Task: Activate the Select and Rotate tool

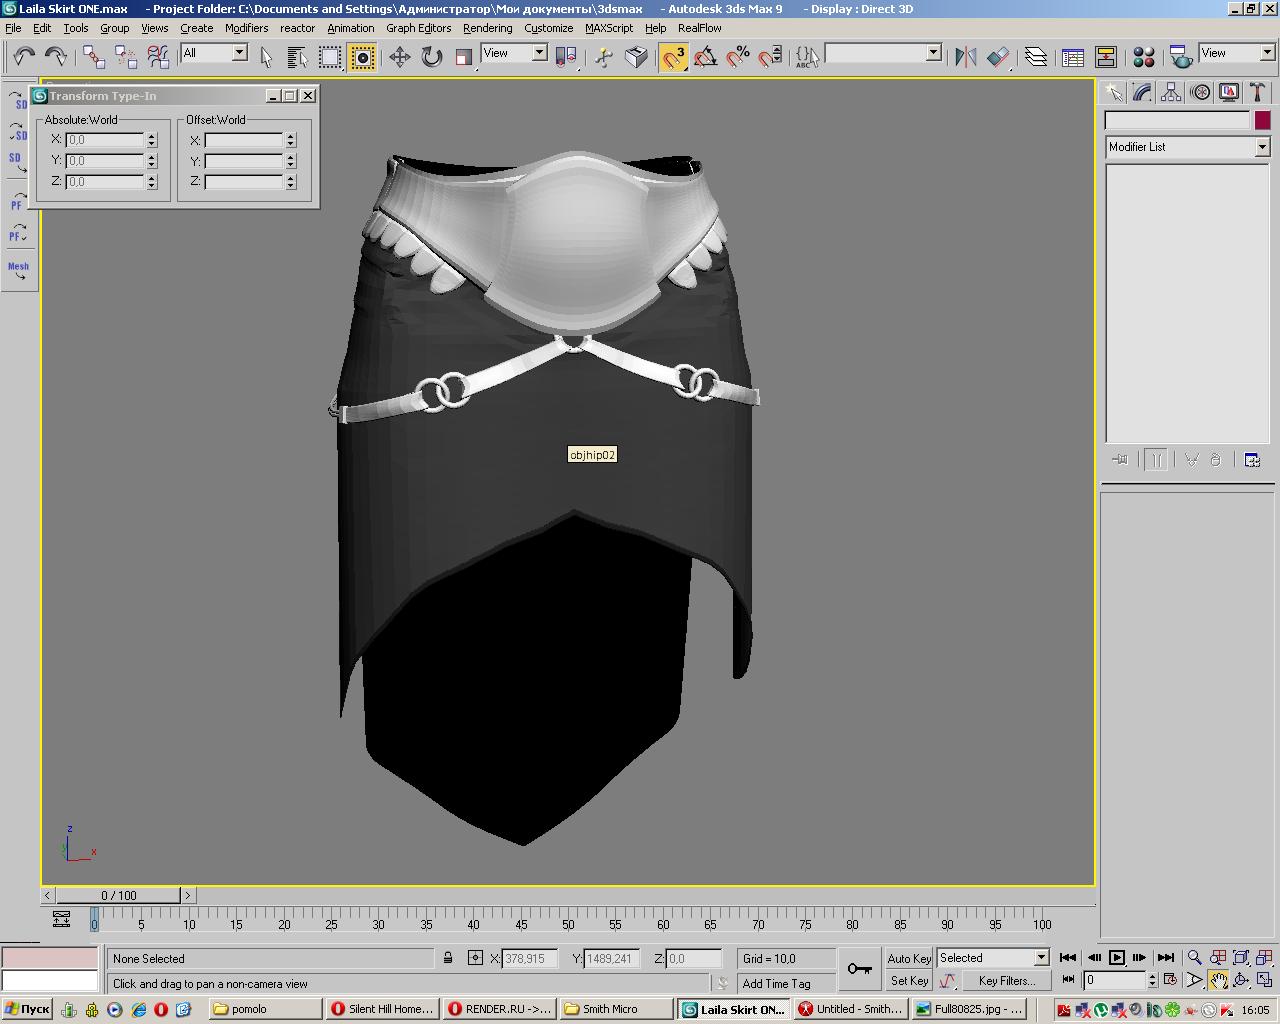Action: pyautogui.click(x=431, y=56)
